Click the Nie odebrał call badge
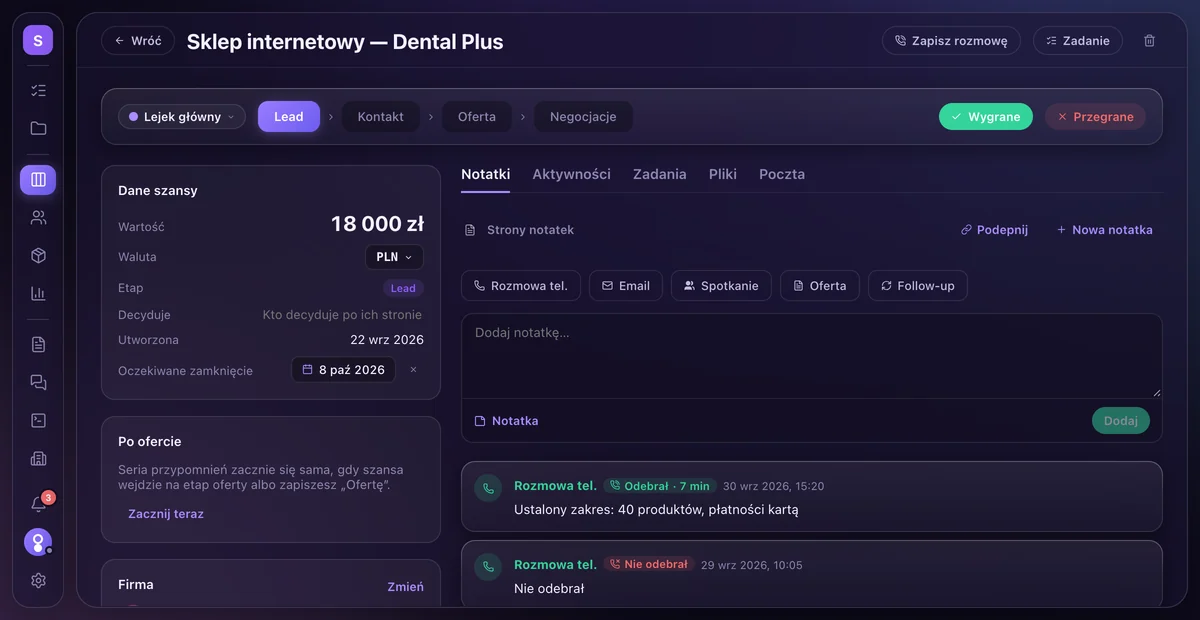The image size is (1200, 620). (x=649, y=564)
